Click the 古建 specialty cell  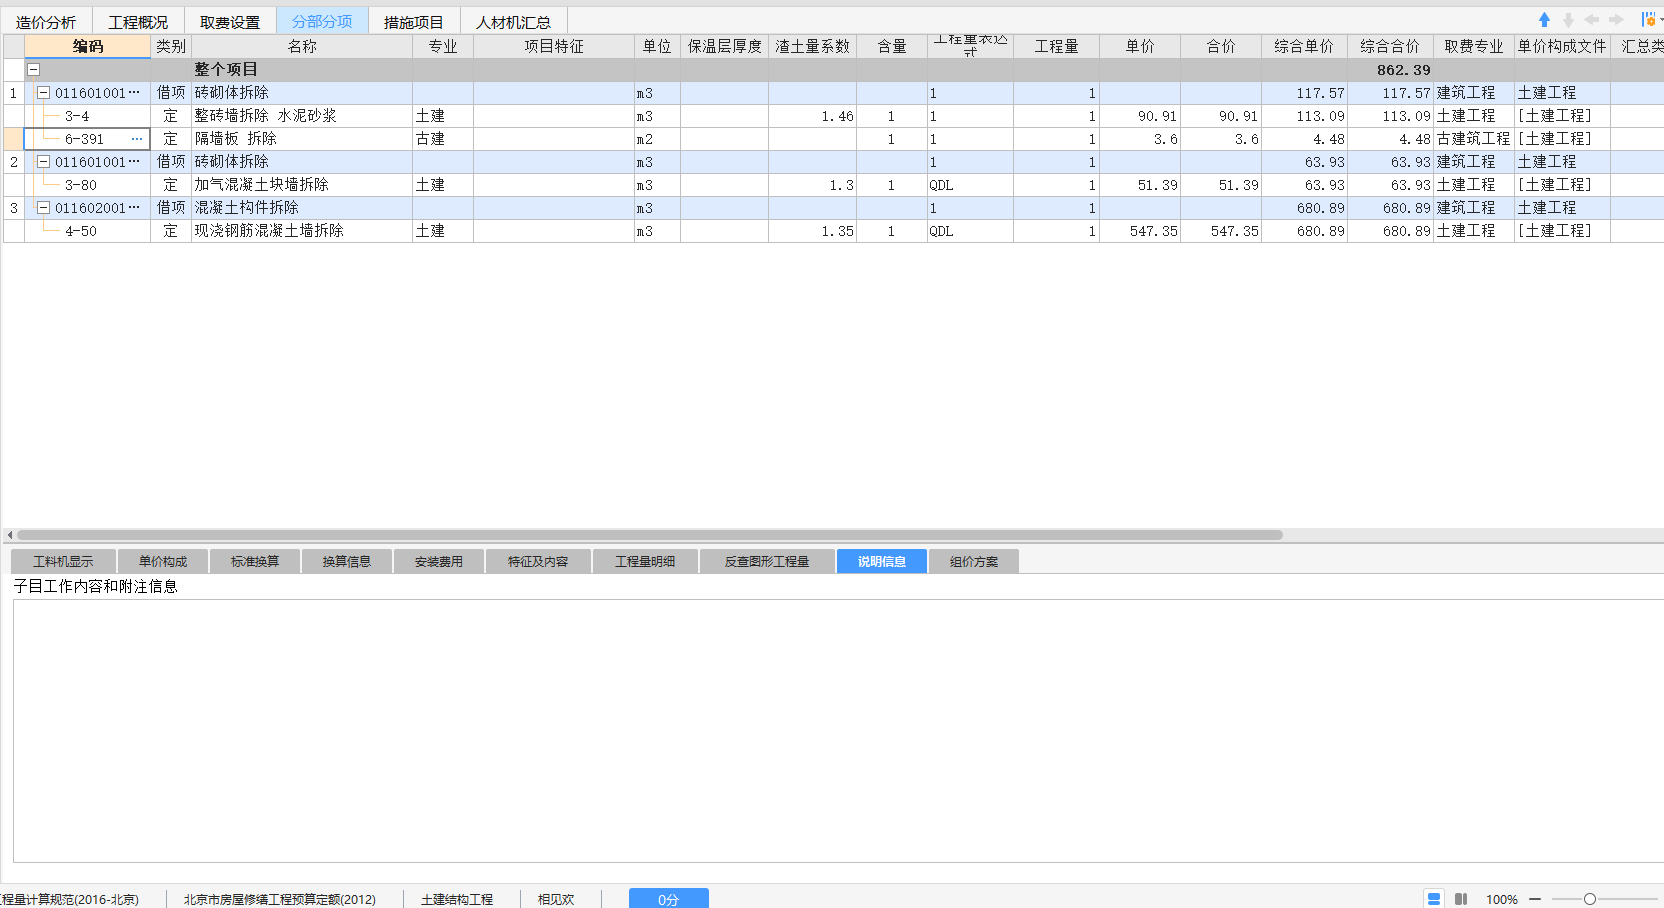(443, 139)
